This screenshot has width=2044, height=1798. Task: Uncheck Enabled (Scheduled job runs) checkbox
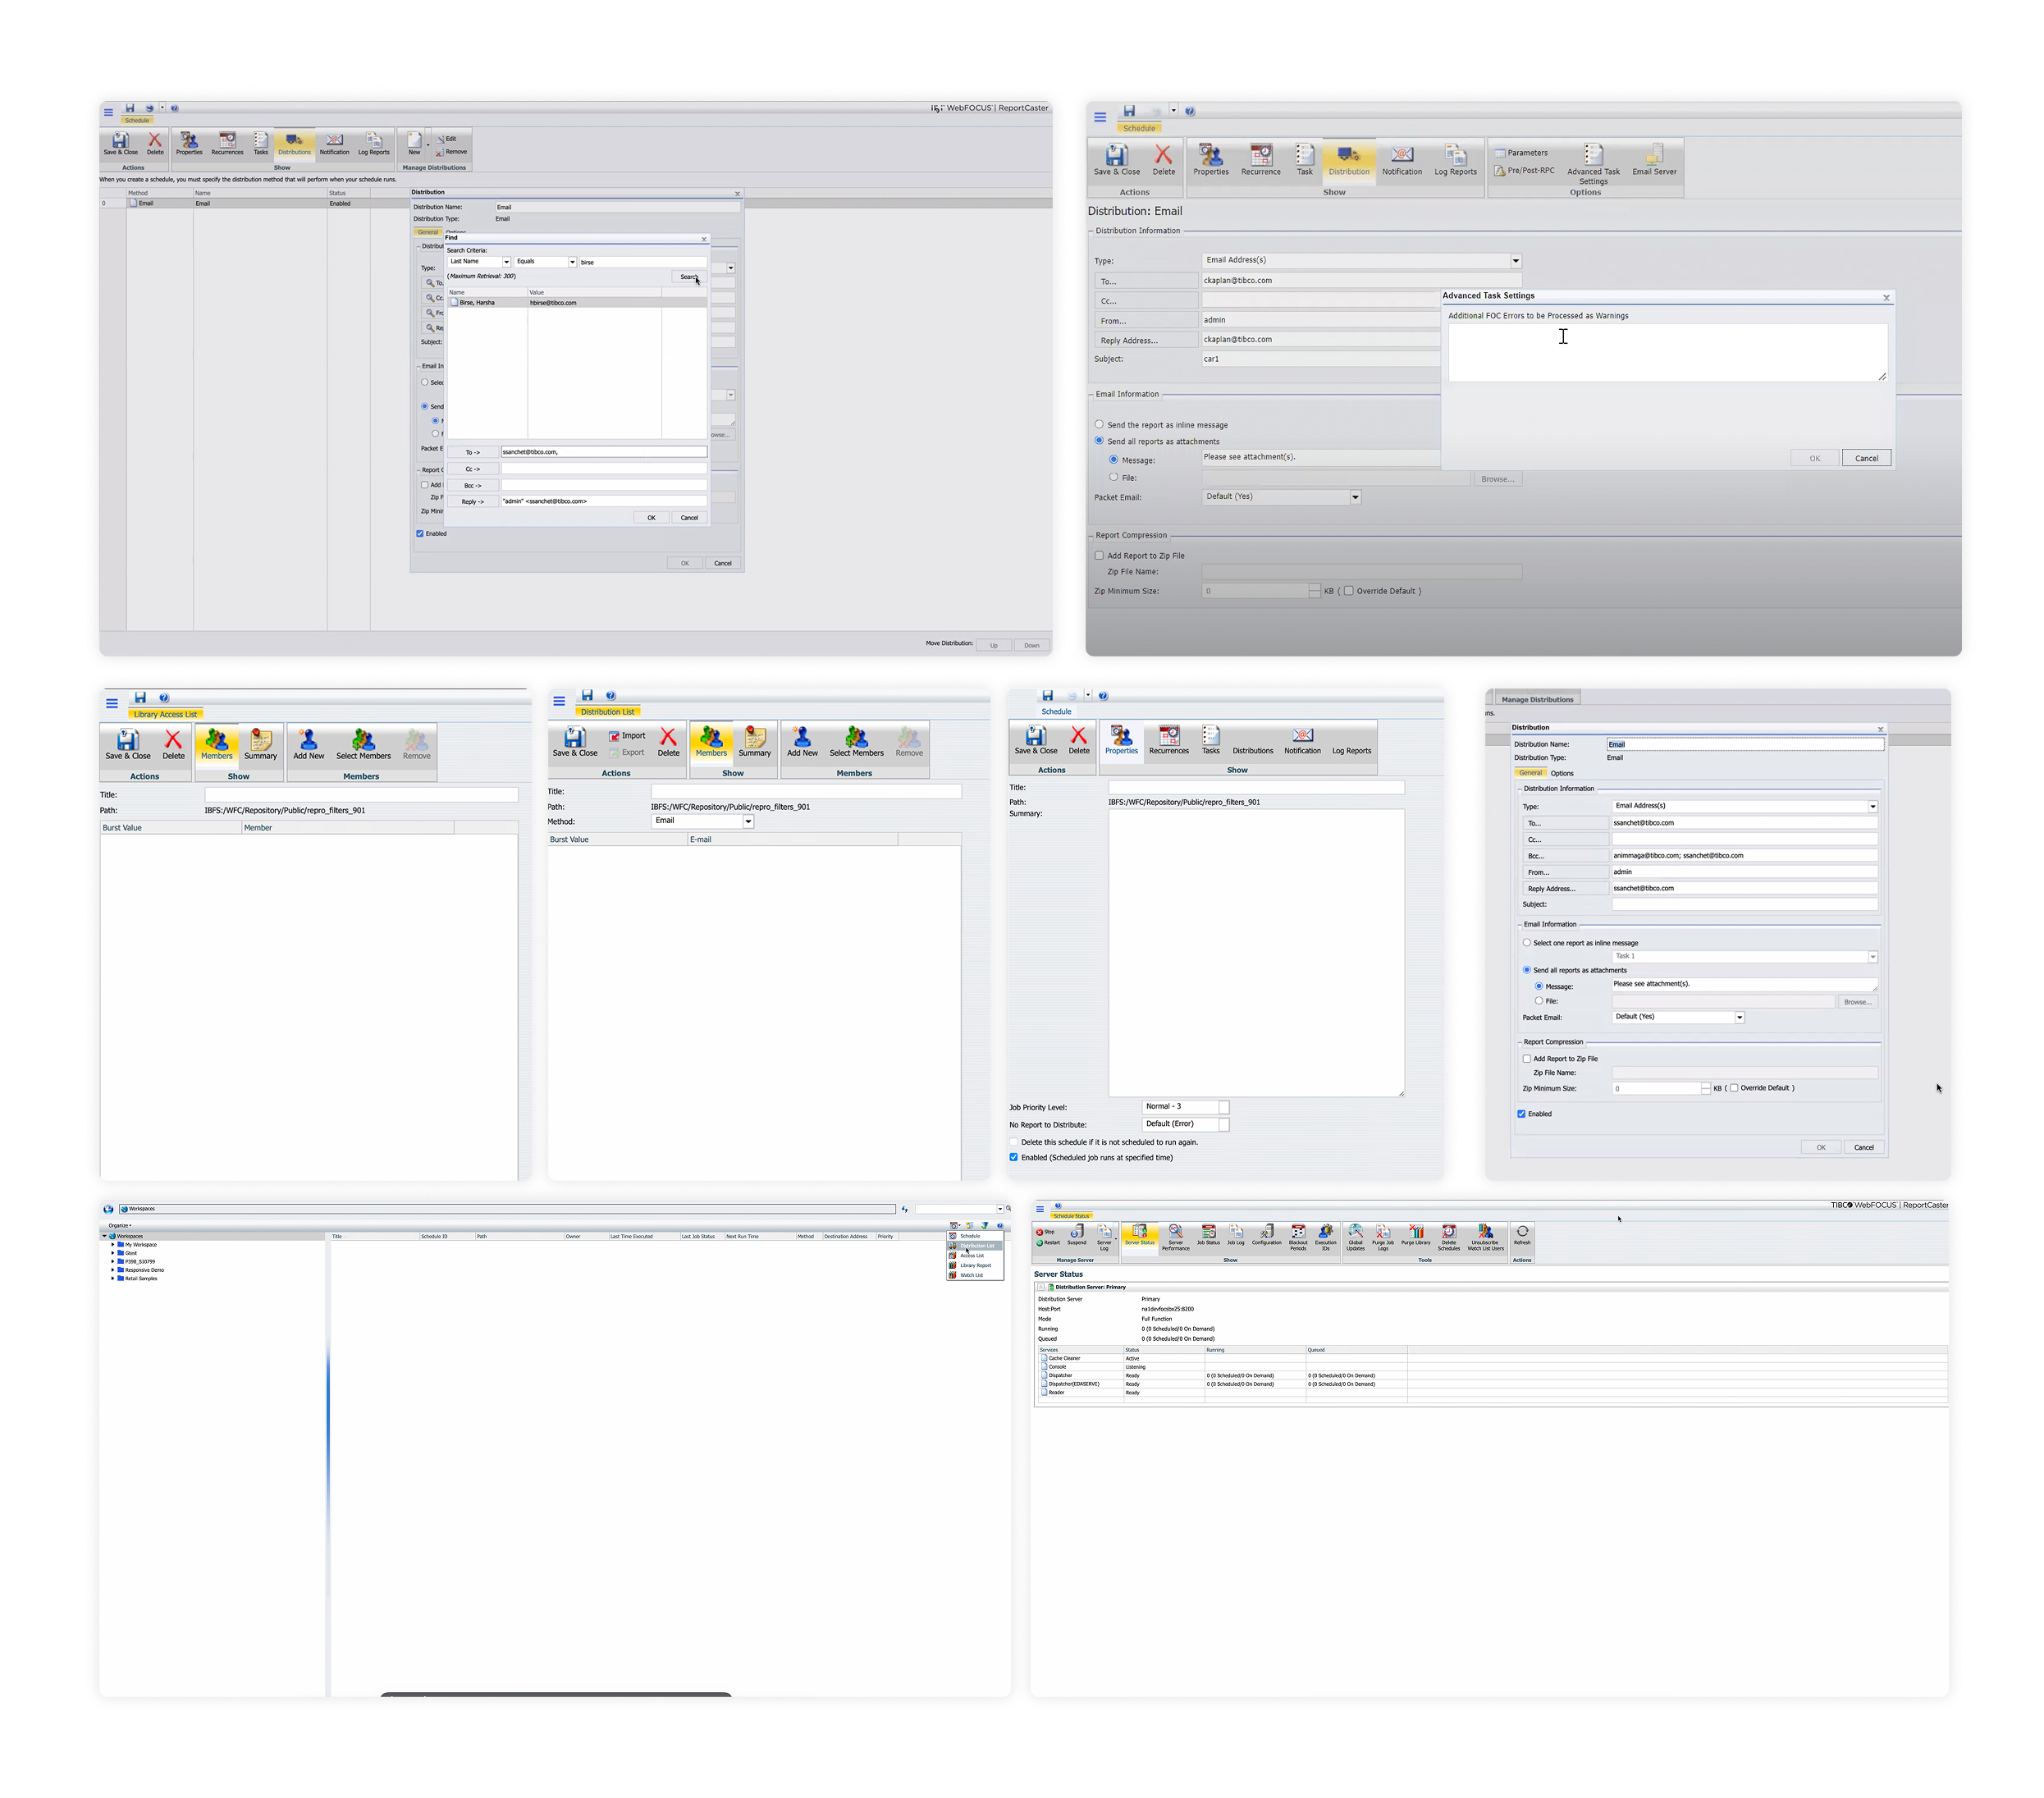pos(1013,1157)
